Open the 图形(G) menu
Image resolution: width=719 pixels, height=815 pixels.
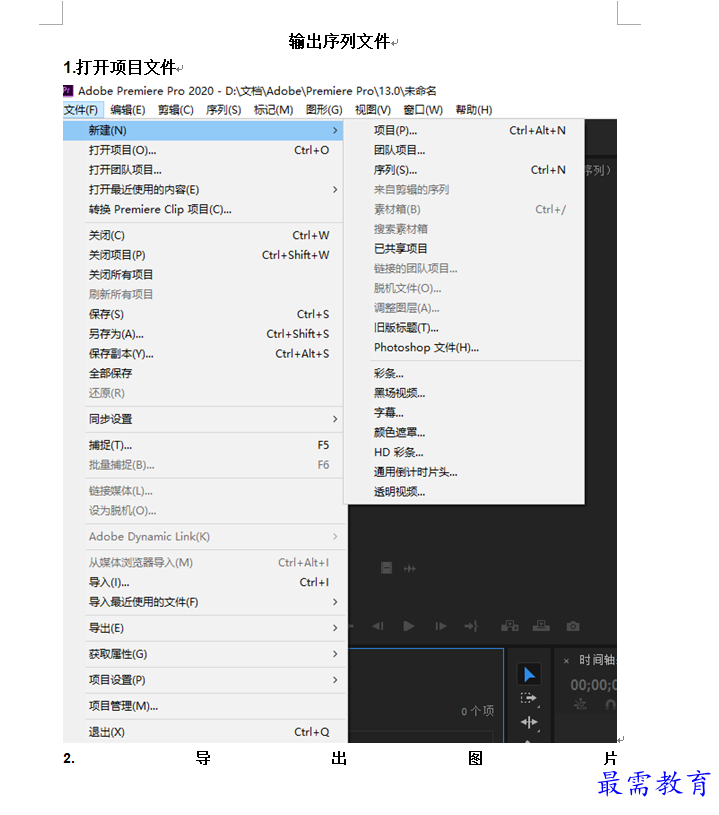click(324, 110)
